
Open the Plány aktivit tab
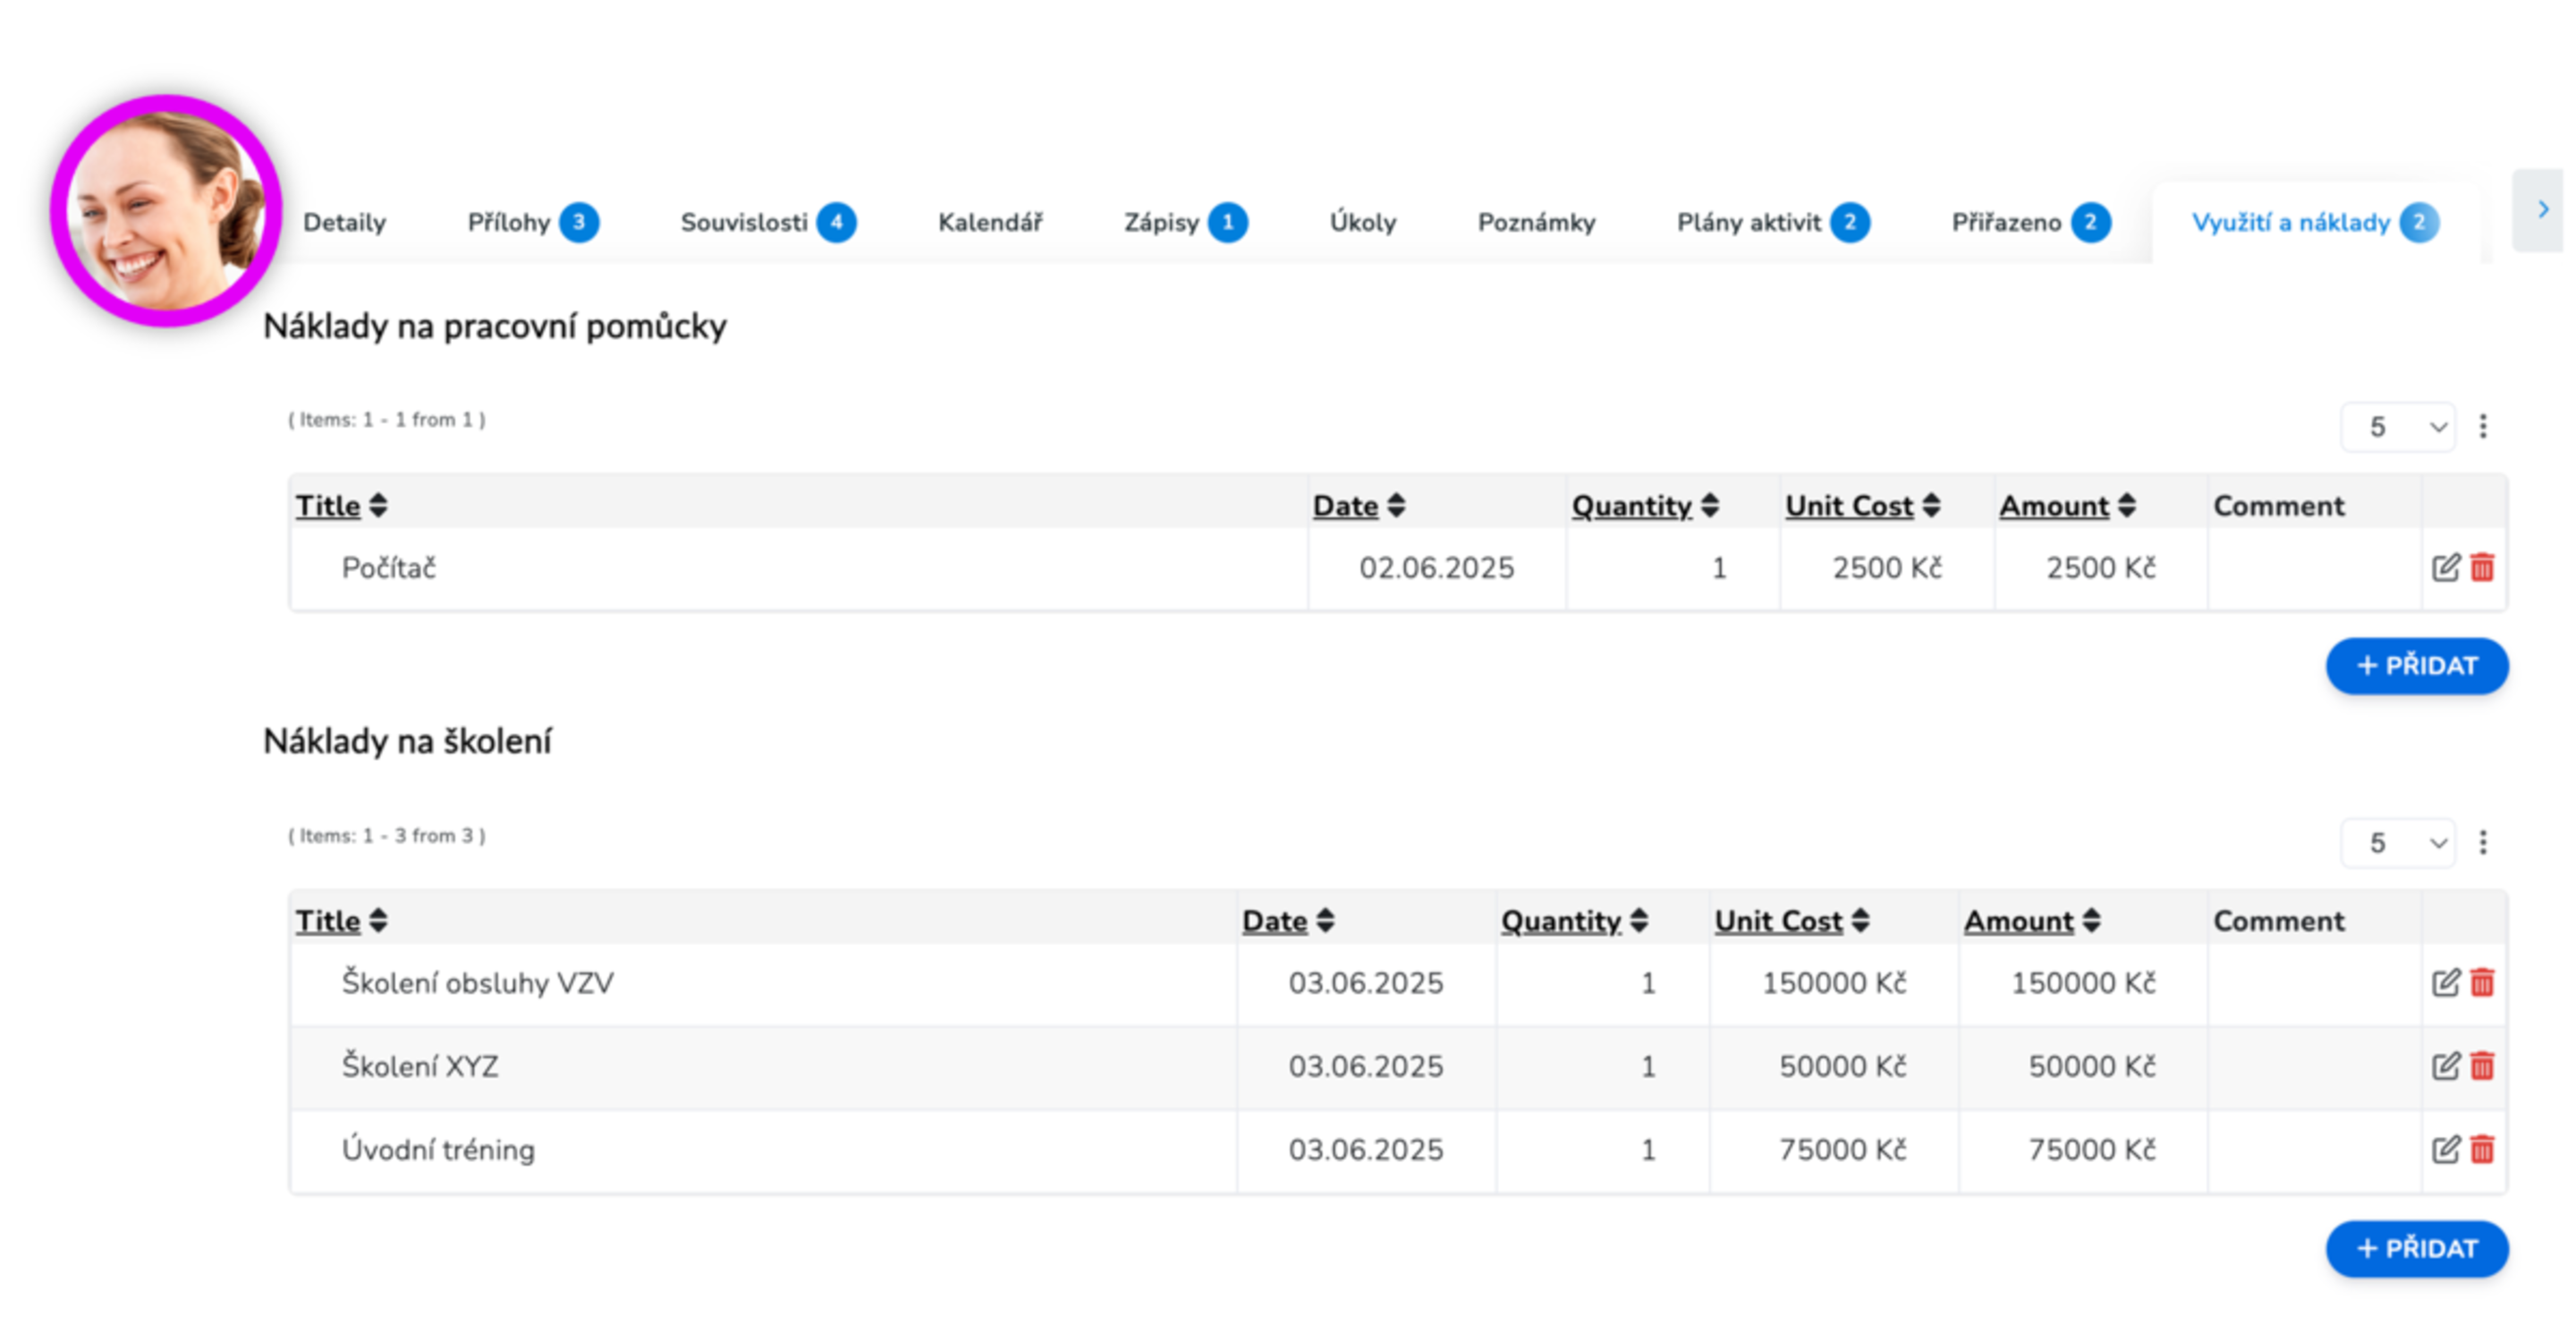(x=1773, y=222)
